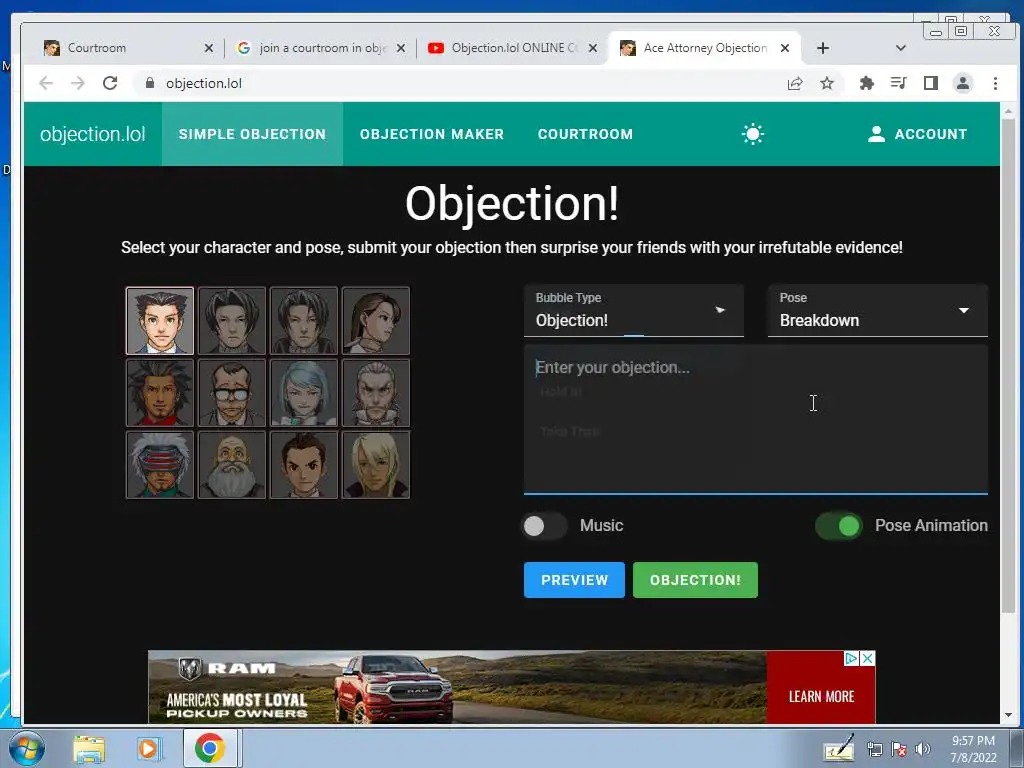Select Phoenix Wright character portrait

[x=160, y=321]
